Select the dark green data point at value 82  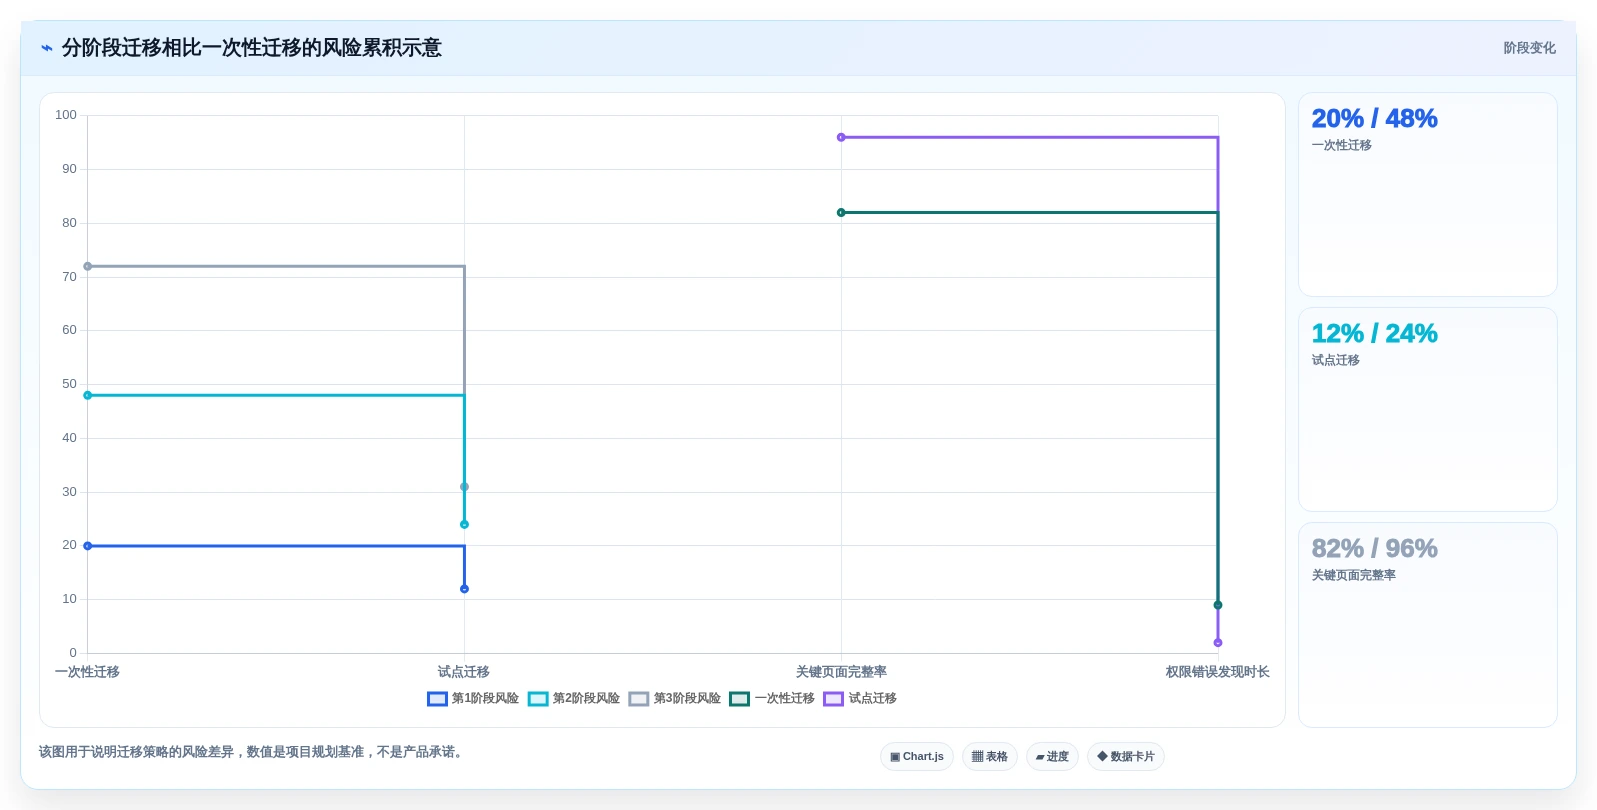click(841, 212)
